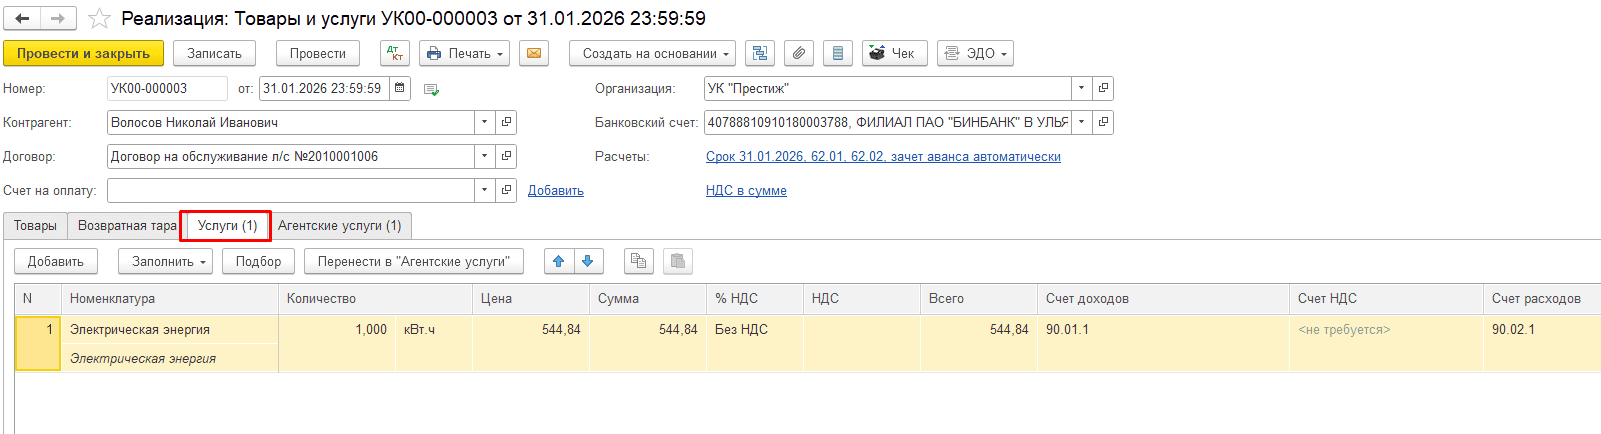Send document by email envelope icon
This screenshot has height=434, width=1601.
[x=535, y=53]
